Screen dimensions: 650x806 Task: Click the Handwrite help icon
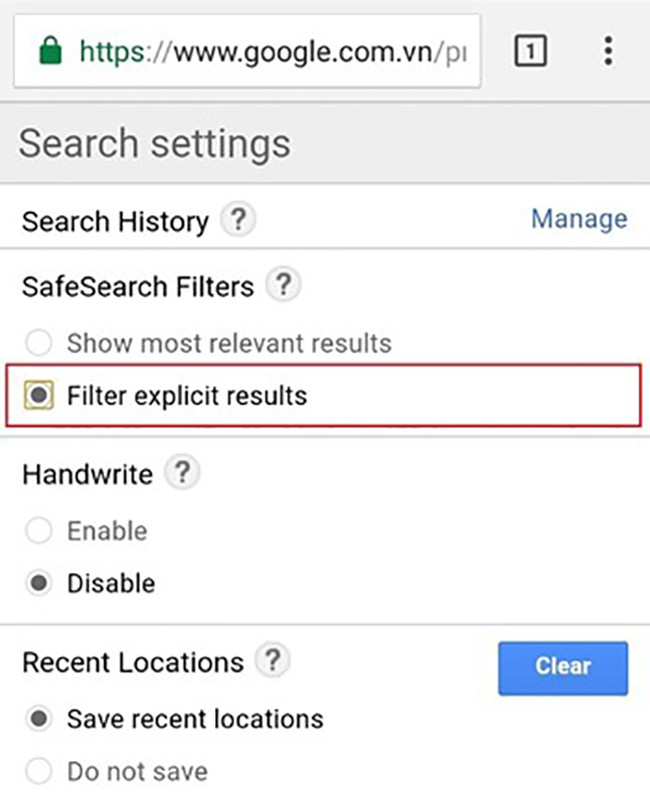(x=181, y=472)
